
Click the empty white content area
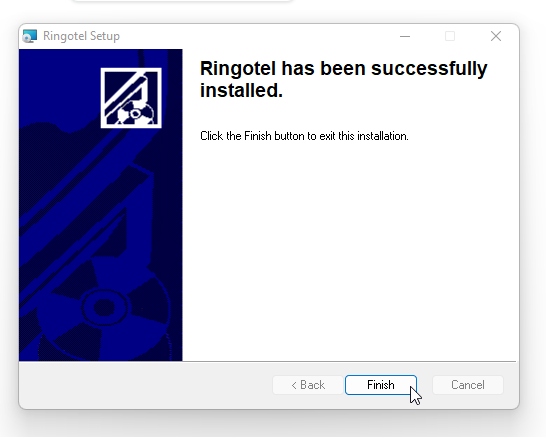(348, 251)
